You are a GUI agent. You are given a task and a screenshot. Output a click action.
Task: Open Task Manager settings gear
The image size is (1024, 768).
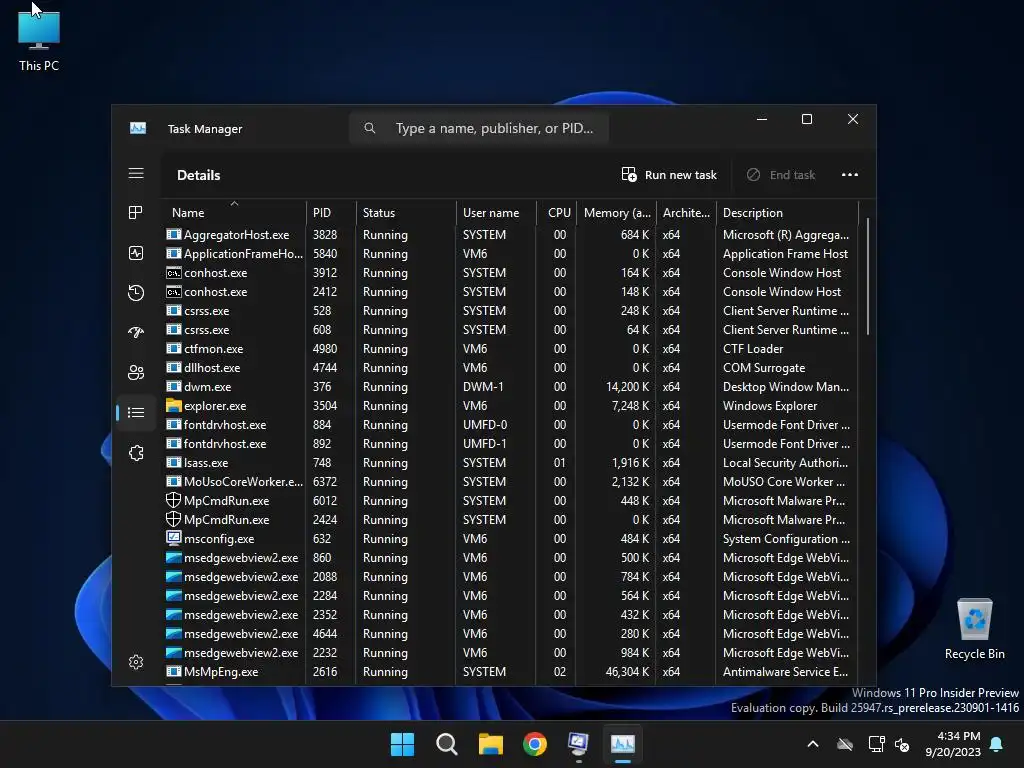point(136,662)
